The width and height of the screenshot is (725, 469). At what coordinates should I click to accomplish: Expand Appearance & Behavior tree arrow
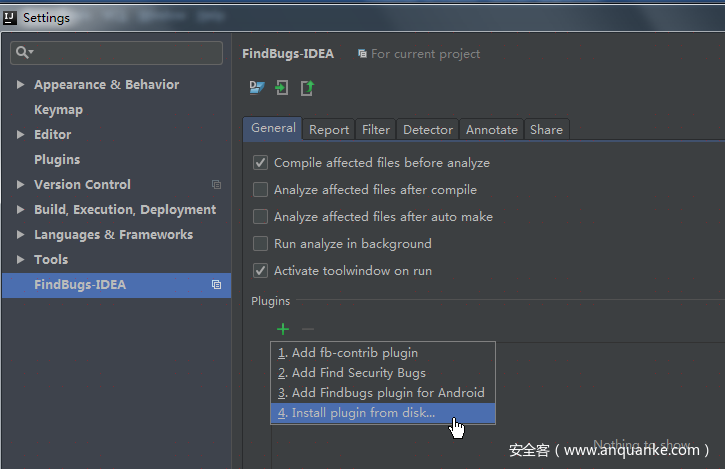click(x=20, y=84)
